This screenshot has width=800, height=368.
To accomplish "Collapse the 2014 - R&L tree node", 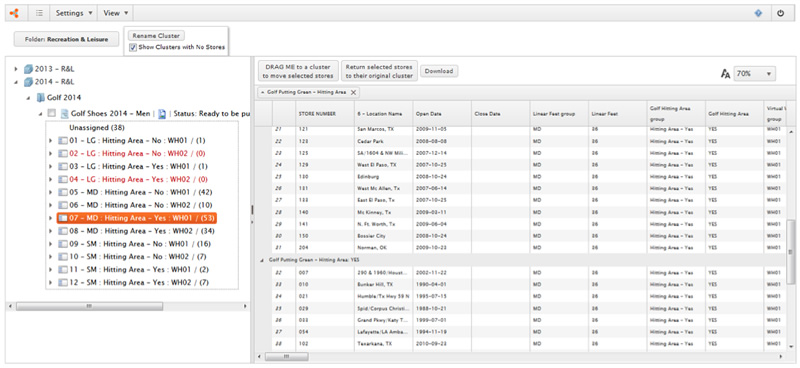I will tap(16, 82).
